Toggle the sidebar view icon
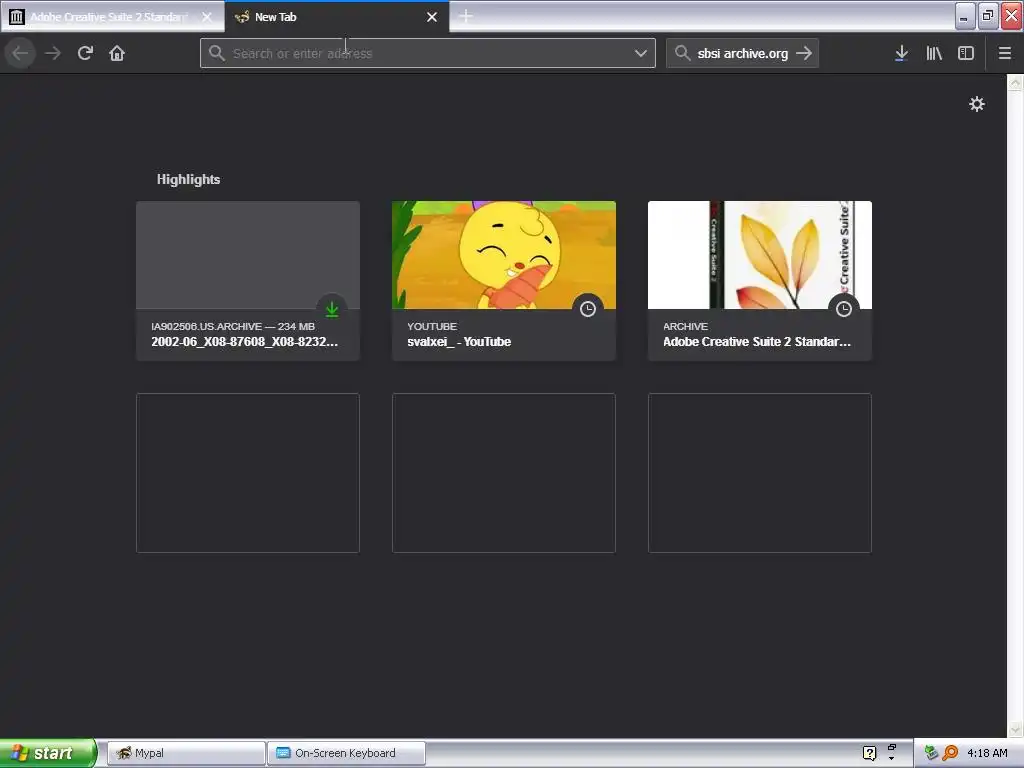 click(966, 53)
